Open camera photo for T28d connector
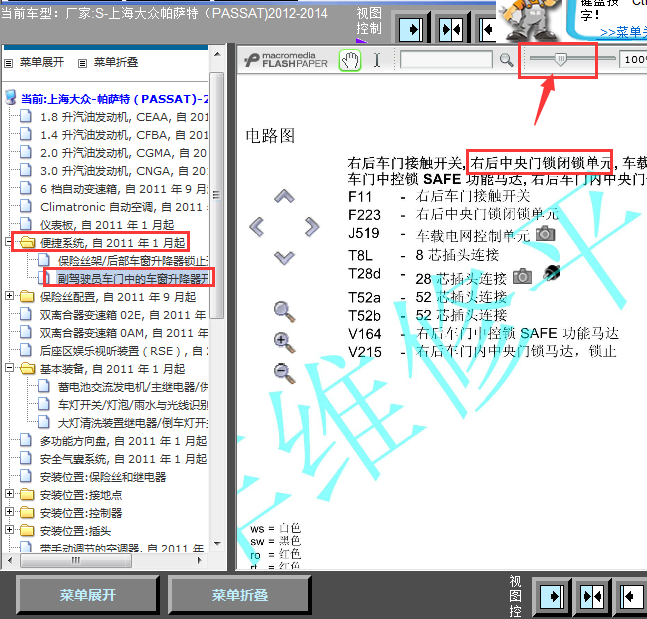This screenshot has height=619, width=647. pyautogui.click(x=522, y=276)
